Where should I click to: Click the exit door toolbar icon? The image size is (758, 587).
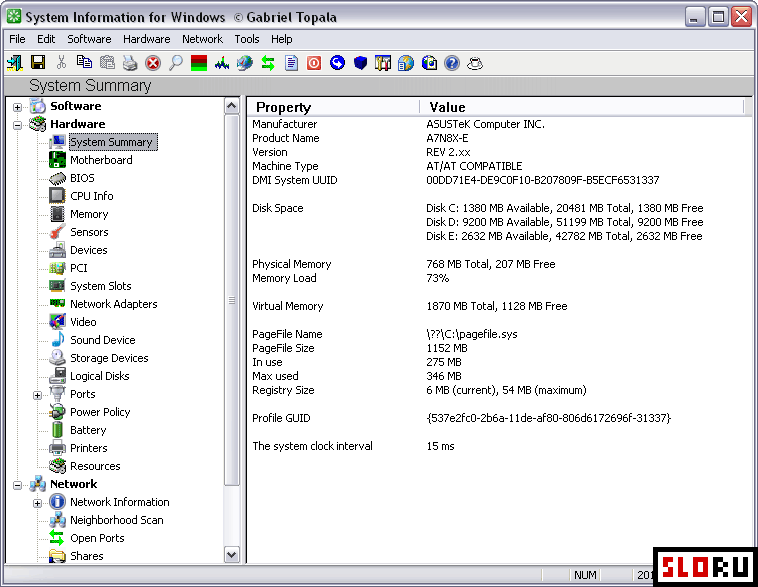[x=15, y=63]
